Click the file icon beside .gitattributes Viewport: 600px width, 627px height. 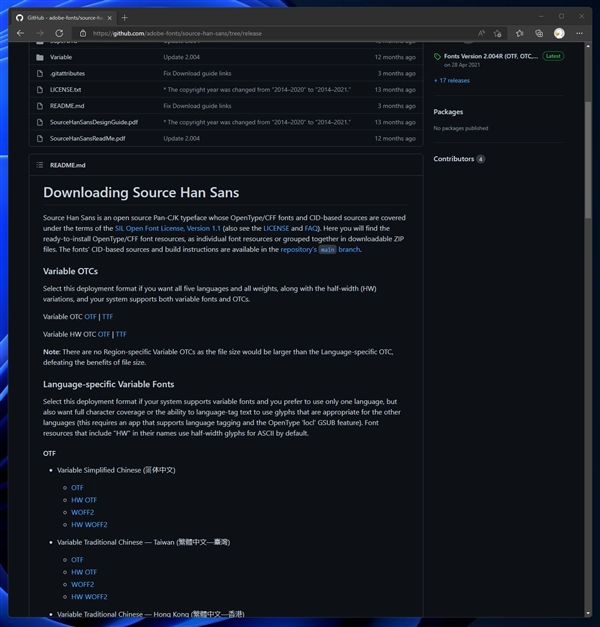click(x=40, y=74)
